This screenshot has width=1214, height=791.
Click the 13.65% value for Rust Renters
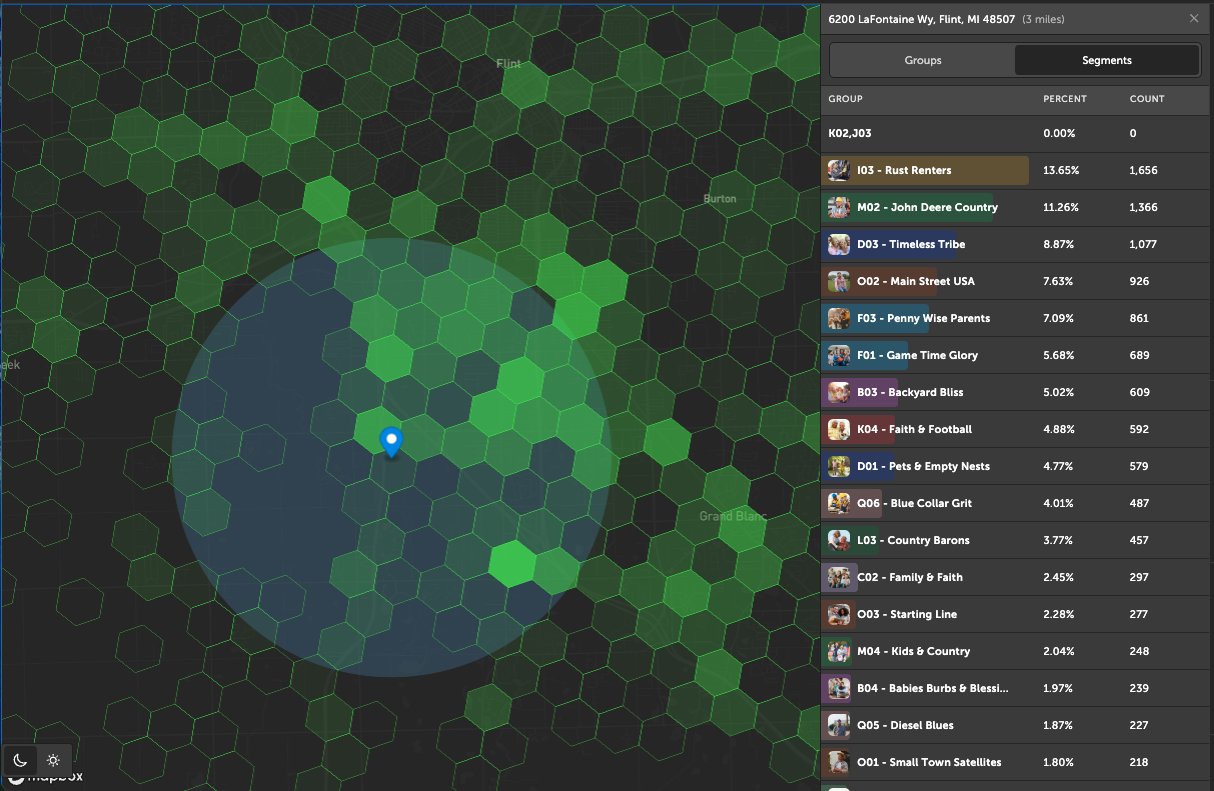[1061, 170]
